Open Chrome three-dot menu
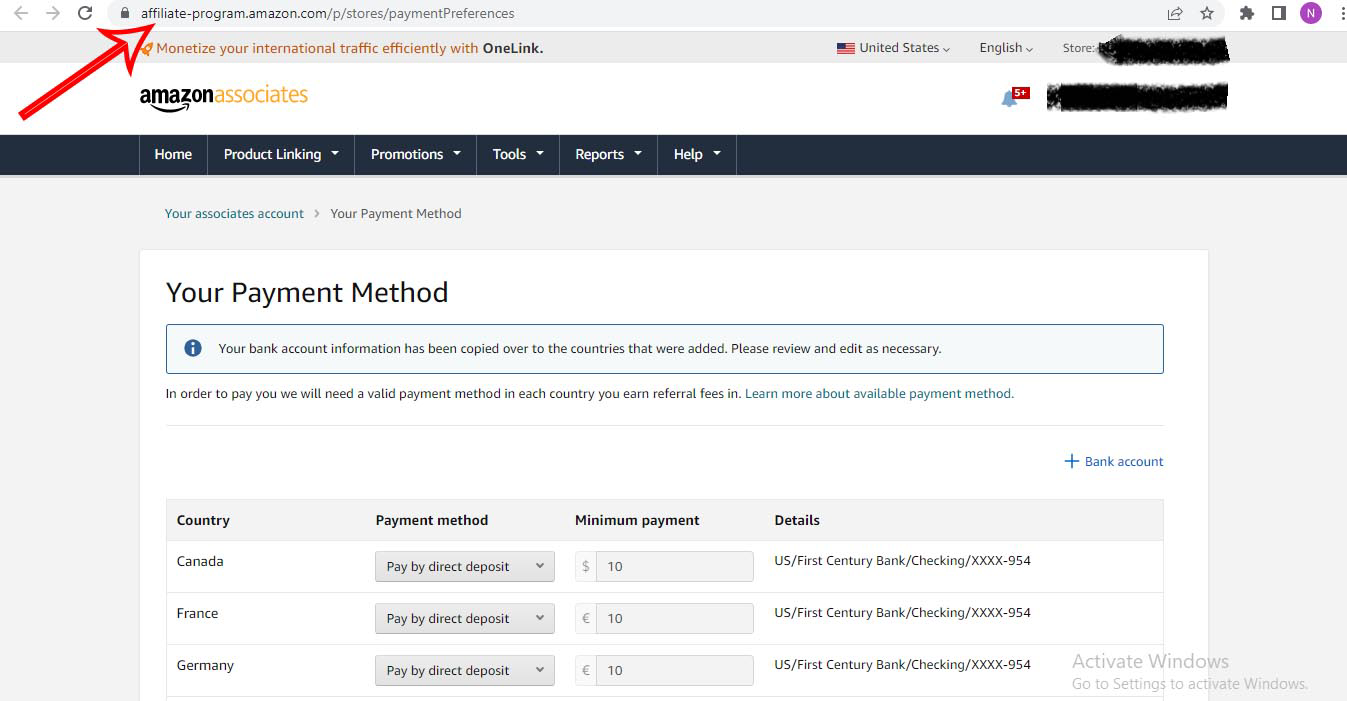 click(x=1342, y=14)
